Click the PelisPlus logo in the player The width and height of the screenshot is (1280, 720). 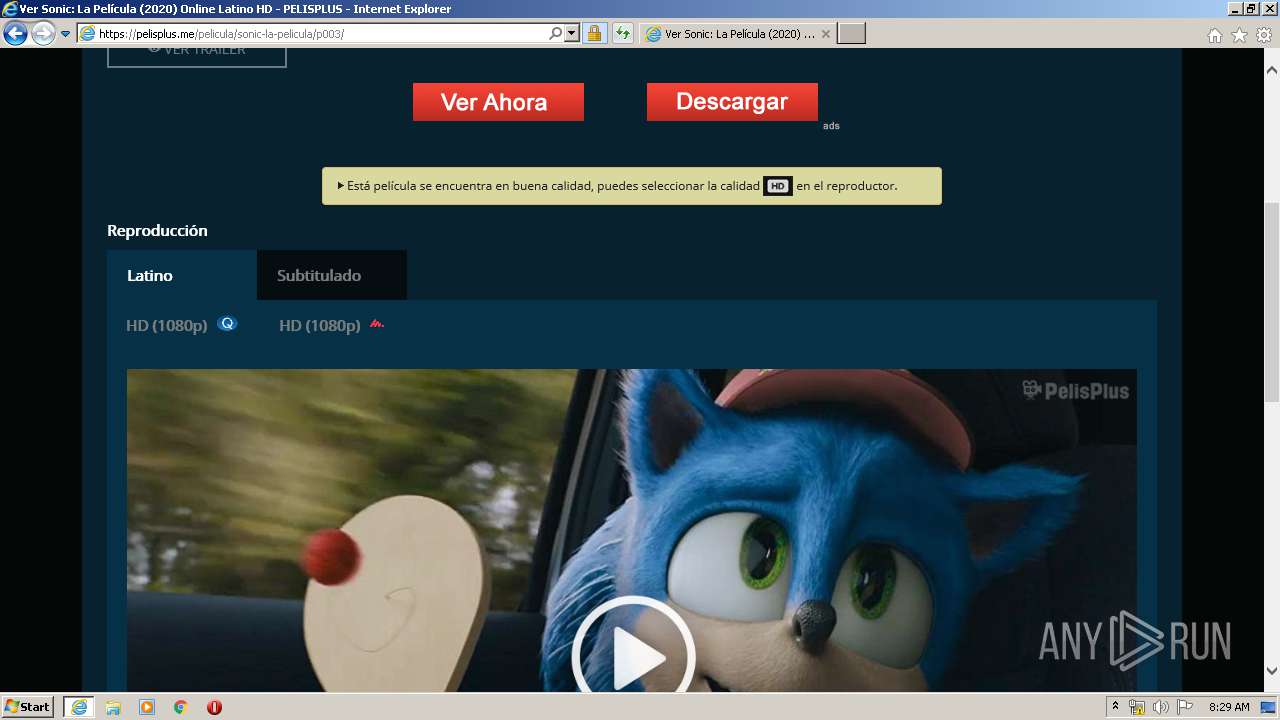tap(1075, 391)
